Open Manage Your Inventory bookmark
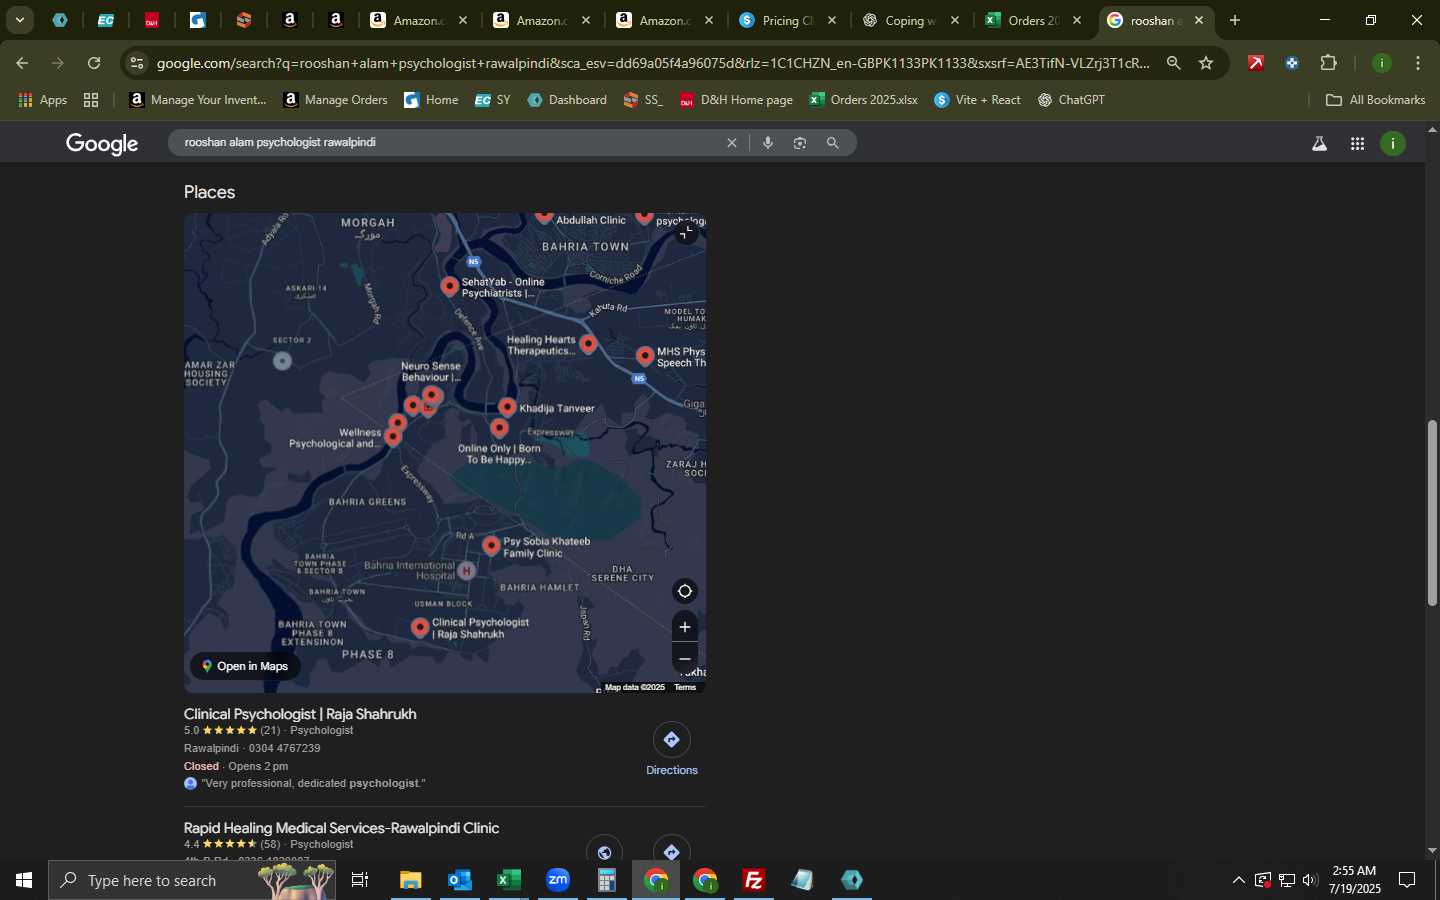Image resolution: width=1440 pixels, height=900 pixels. 198,100
